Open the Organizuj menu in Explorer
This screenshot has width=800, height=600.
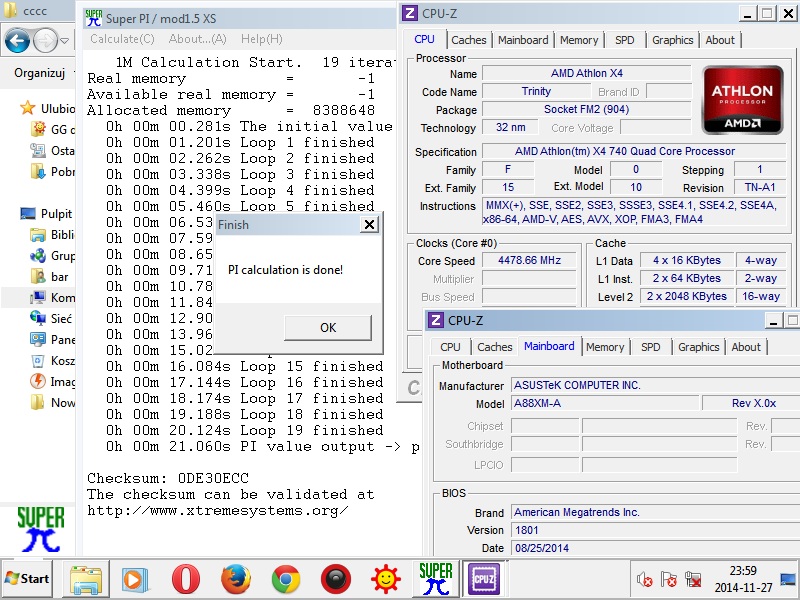click(39, 73)
